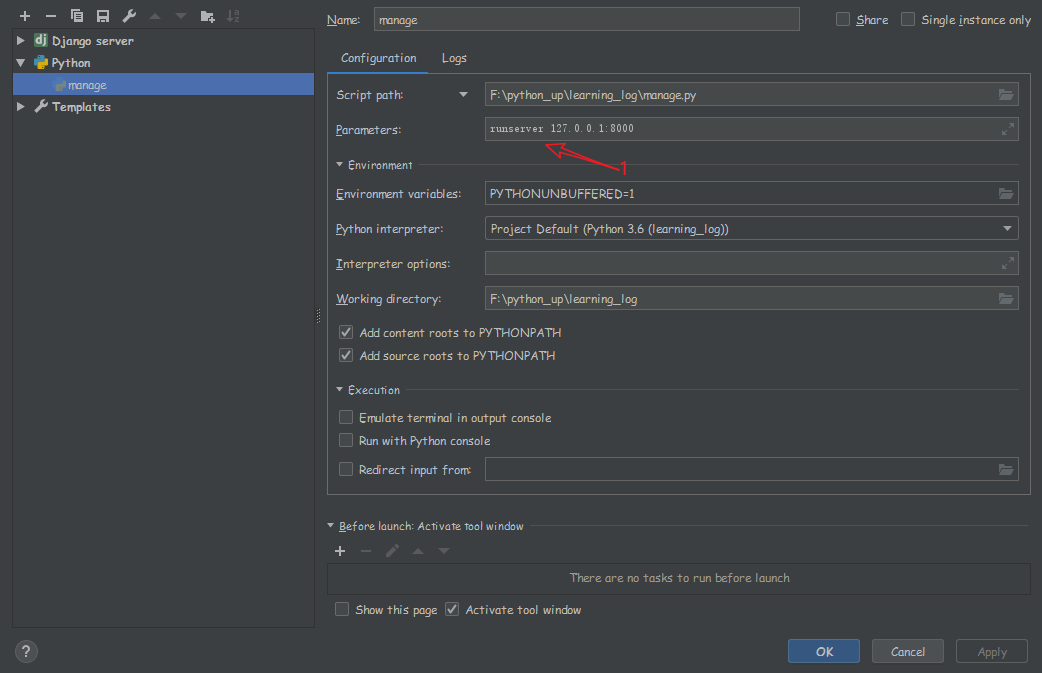Save configuration with the disk icon
1042x673 pixels.
(103, 16)
